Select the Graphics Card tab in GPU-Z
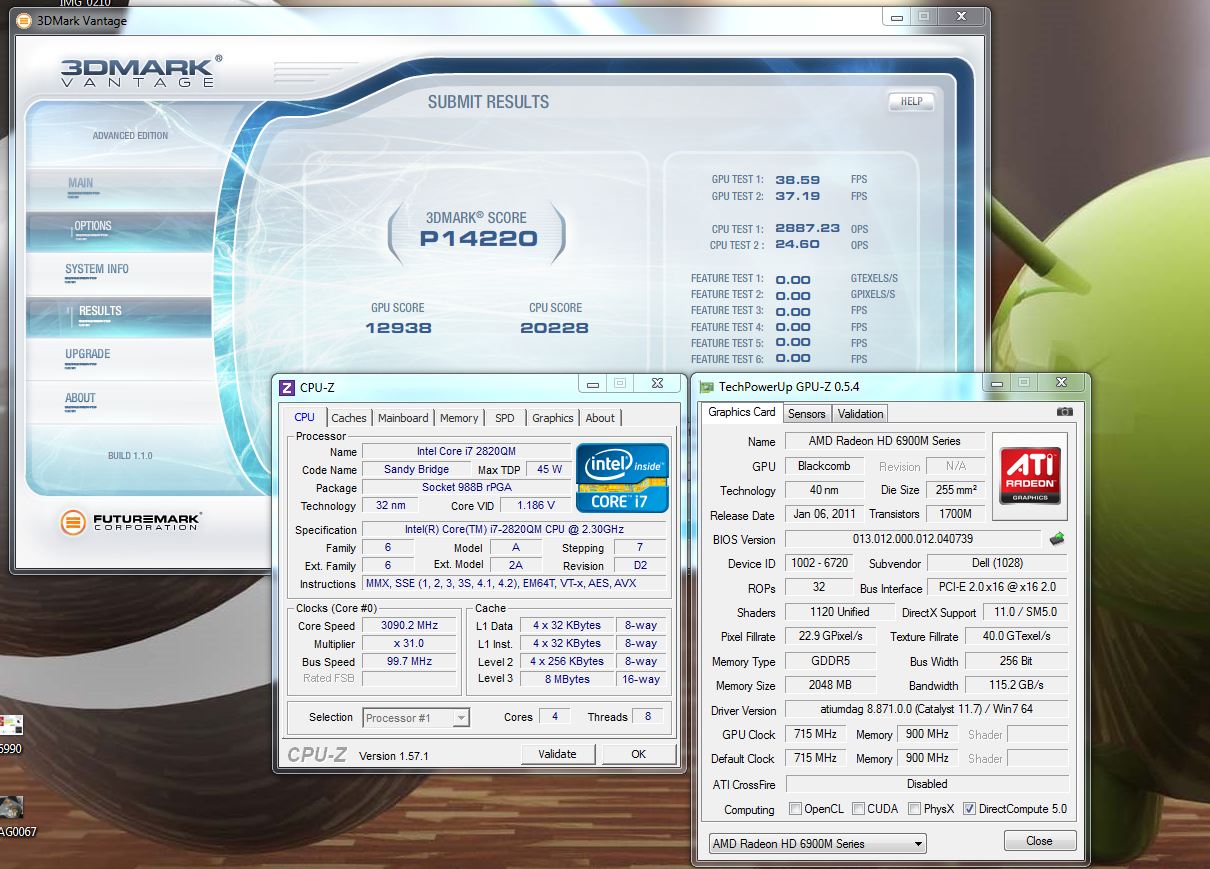The height and width of the screenshot is (869, 1210). pos(742,412)
